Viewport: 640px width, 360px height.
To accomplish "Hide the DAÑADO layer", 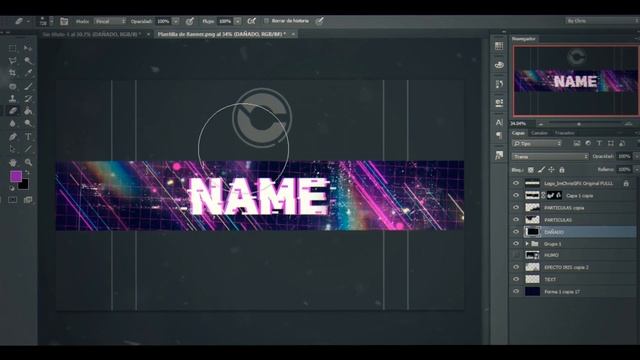I will click(516, 232).
